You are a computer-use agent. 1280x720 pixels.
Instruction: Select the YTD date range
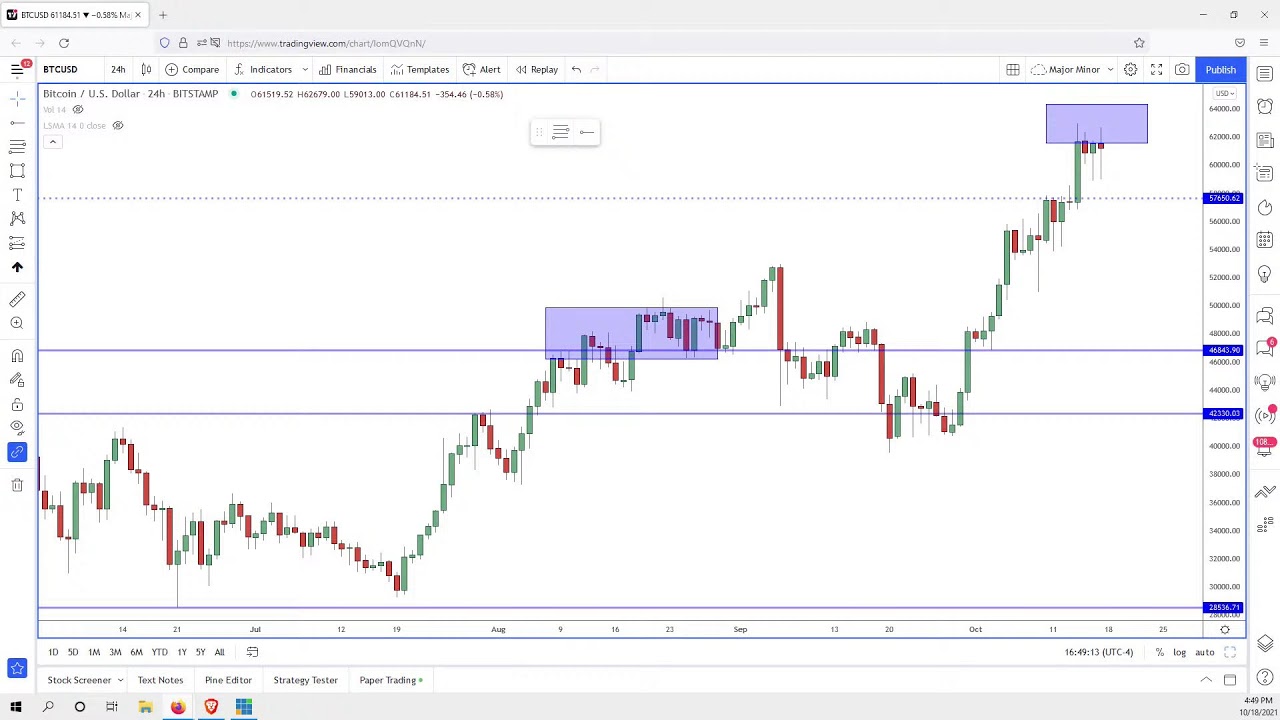point(159,652)
